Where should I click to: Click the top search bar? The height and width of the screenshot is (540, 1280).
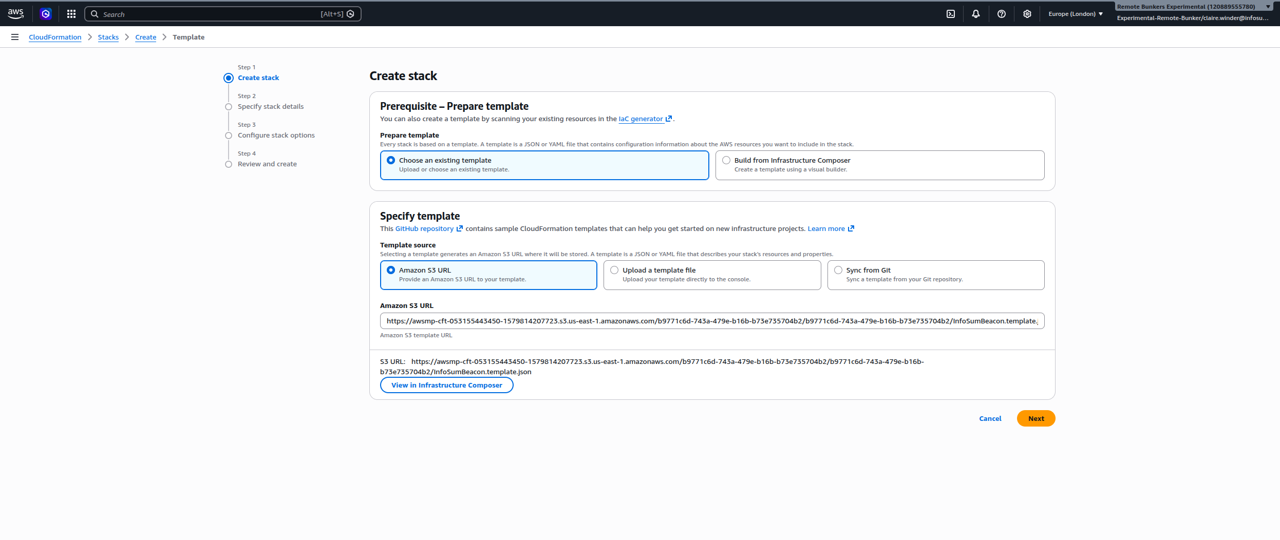[223, 14]
